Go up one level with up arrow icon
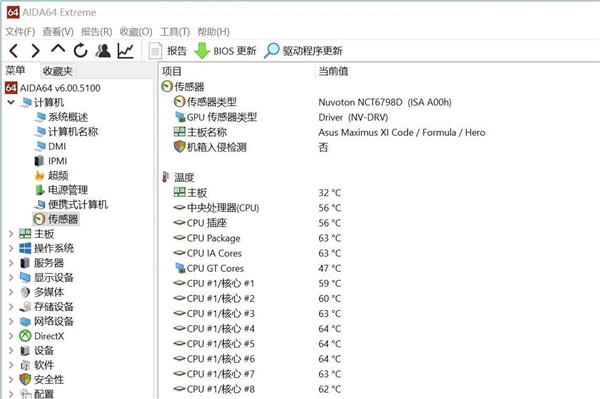The height and width of the screenshot is (399, 600). [58, 49]
